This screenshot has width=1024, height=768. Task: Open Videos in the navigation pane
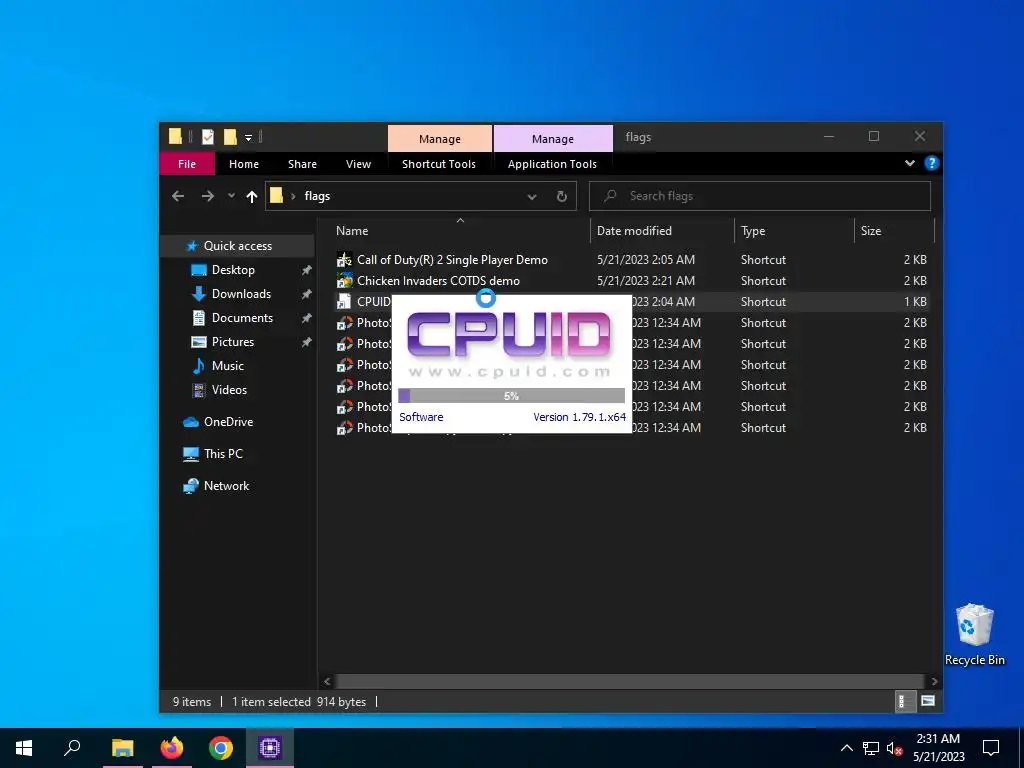229,390
